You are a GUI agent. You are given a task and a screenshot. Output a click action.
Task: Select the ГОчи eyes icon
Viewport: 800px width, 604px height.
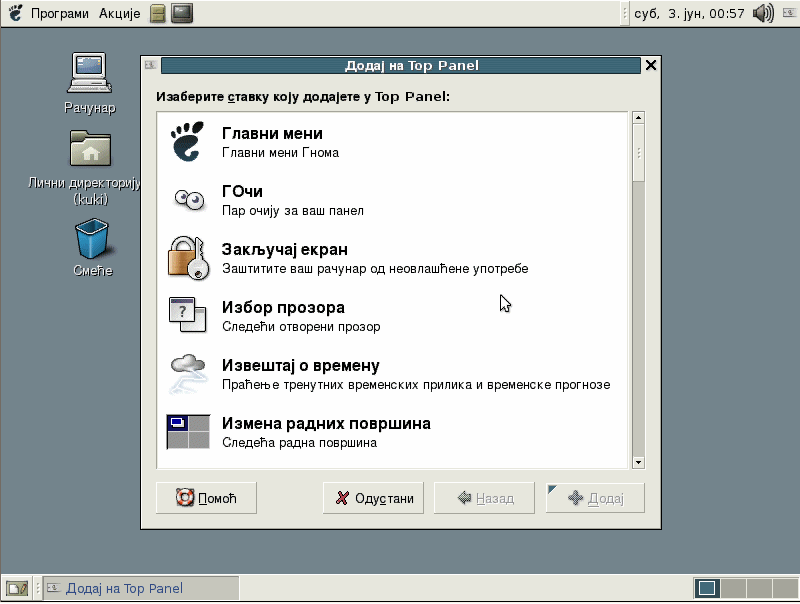(189, 199)
